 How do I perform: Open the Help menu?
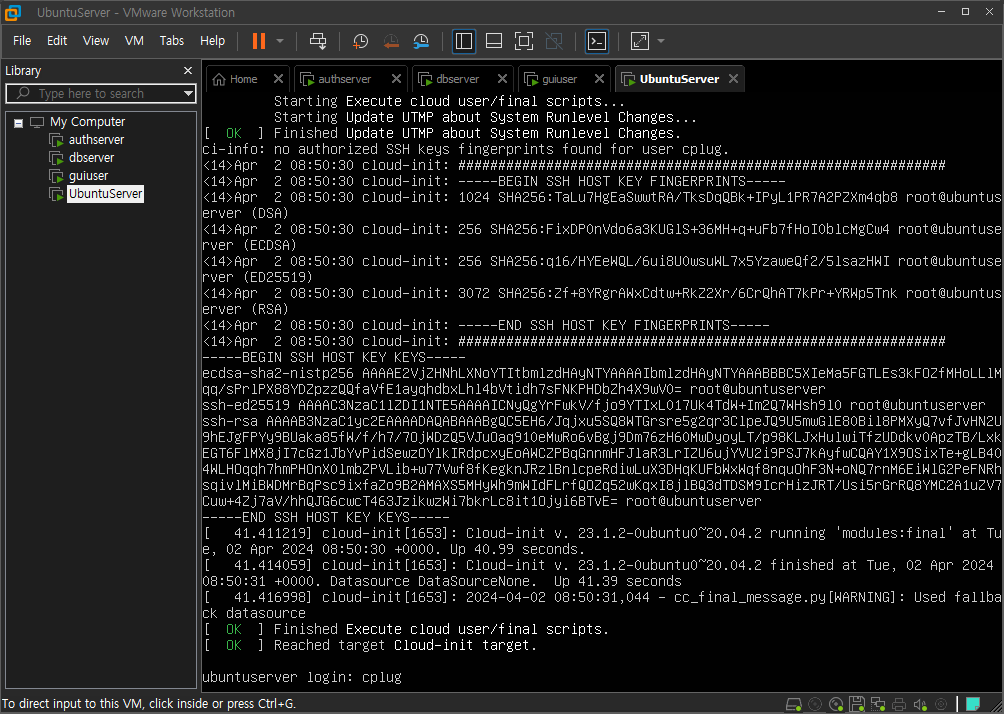213,40
